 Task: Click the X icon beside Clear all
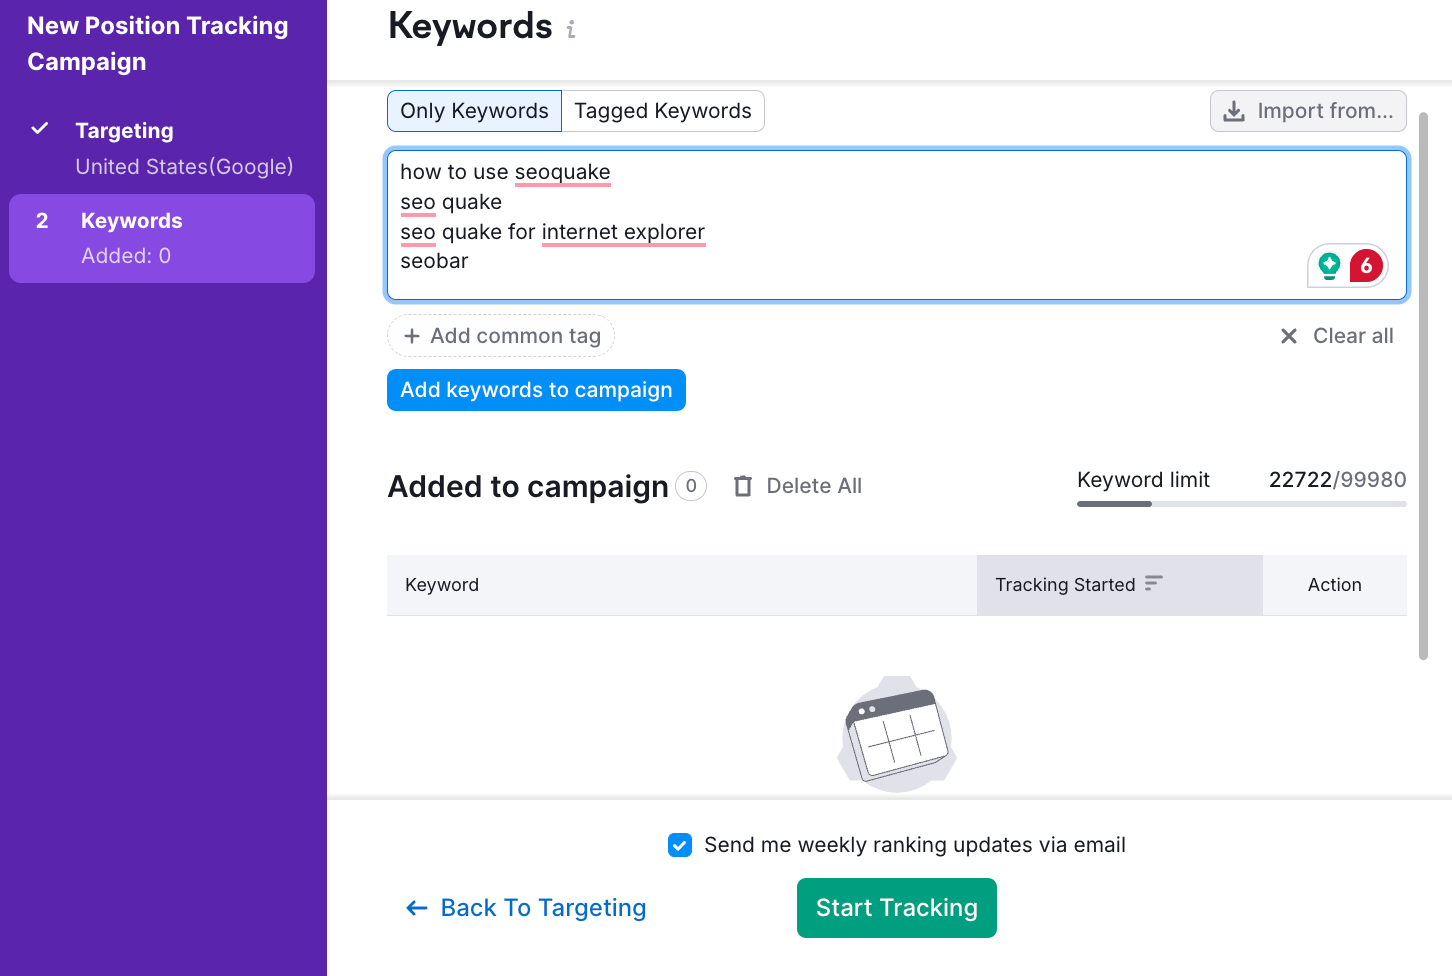point(1289,336)
